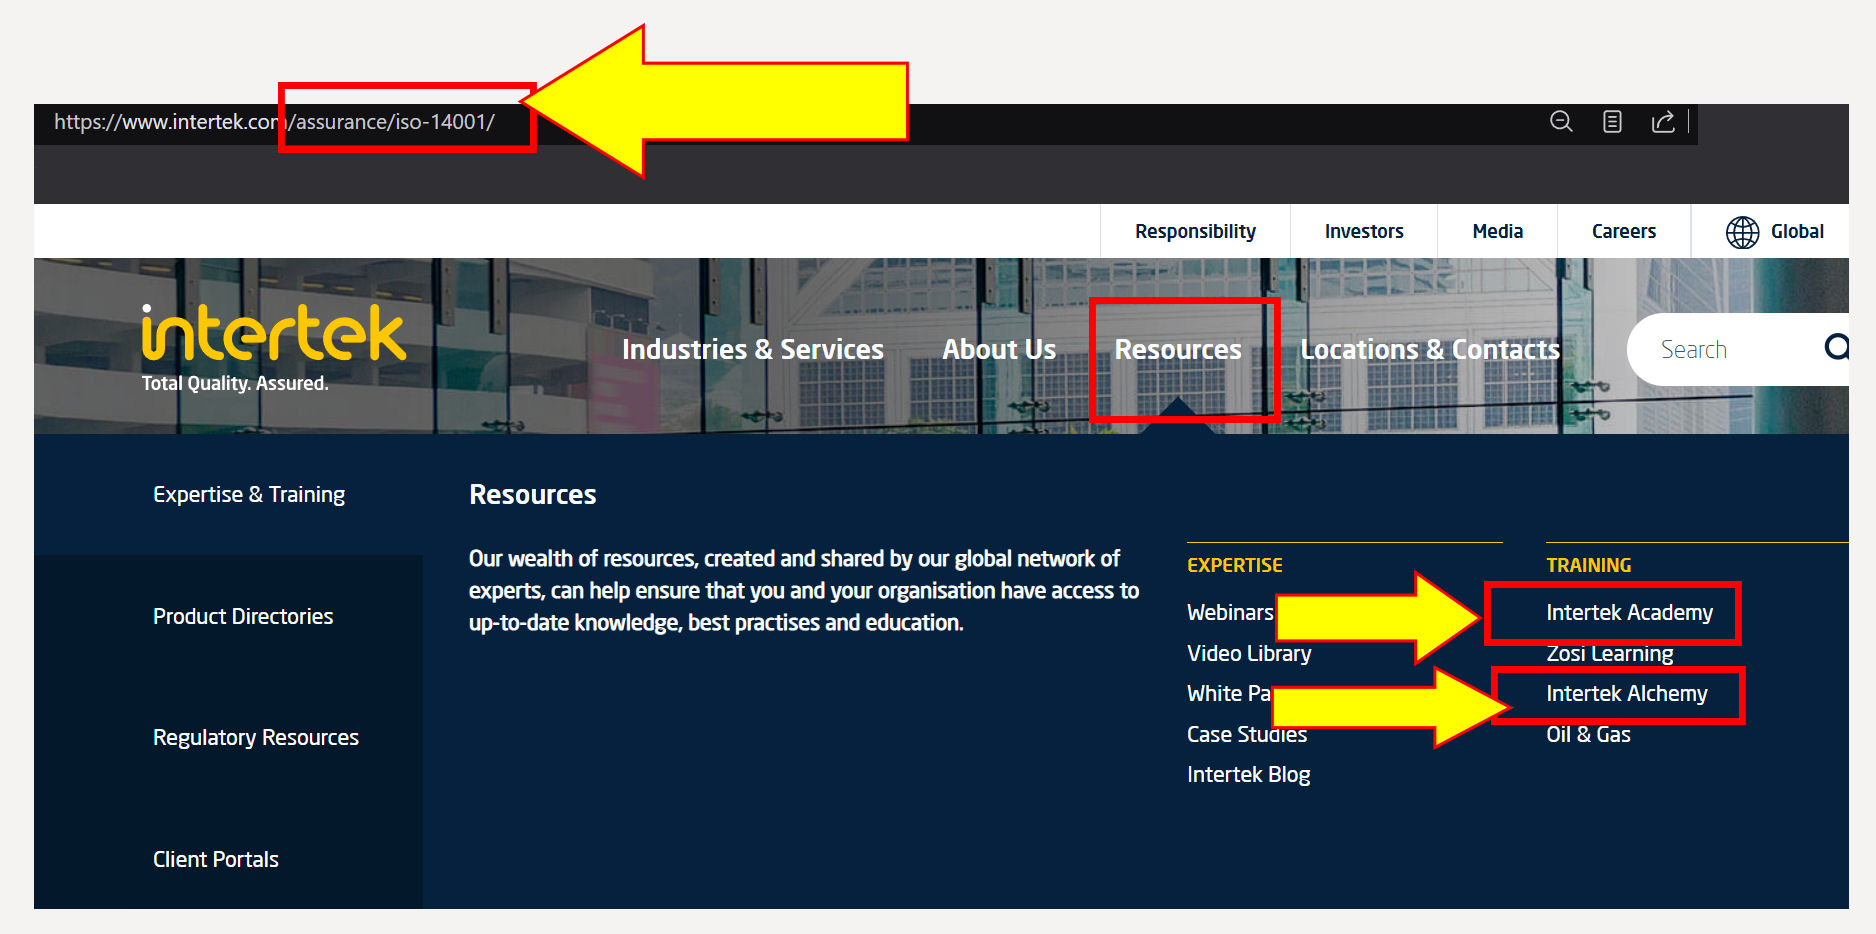Image resolution: width=1876 pixels, height=934 pixels.
Task: Expand the Locations & Contacts menu
Action: point(1429,350)
